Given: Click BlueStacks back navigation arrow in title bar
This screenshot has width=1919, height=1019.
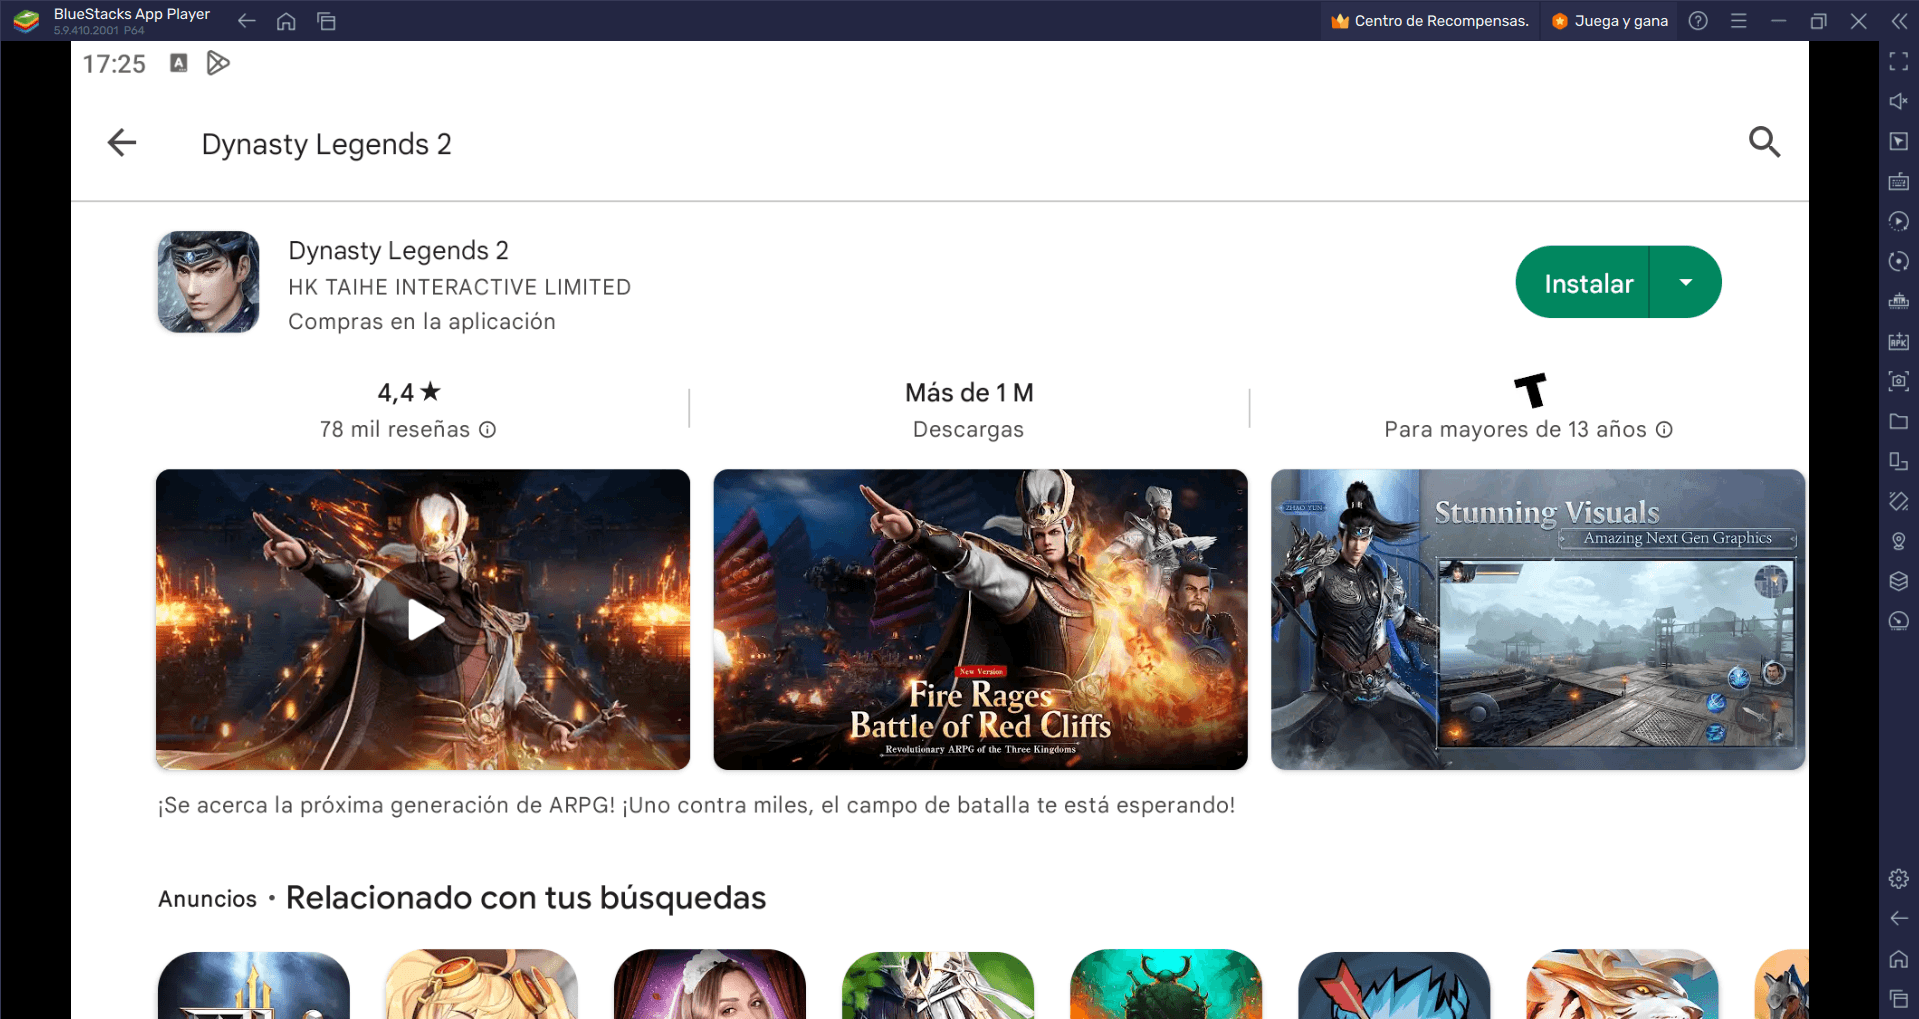Looking at the screenshot, I should pyautogui.click(x=246, y=21).
